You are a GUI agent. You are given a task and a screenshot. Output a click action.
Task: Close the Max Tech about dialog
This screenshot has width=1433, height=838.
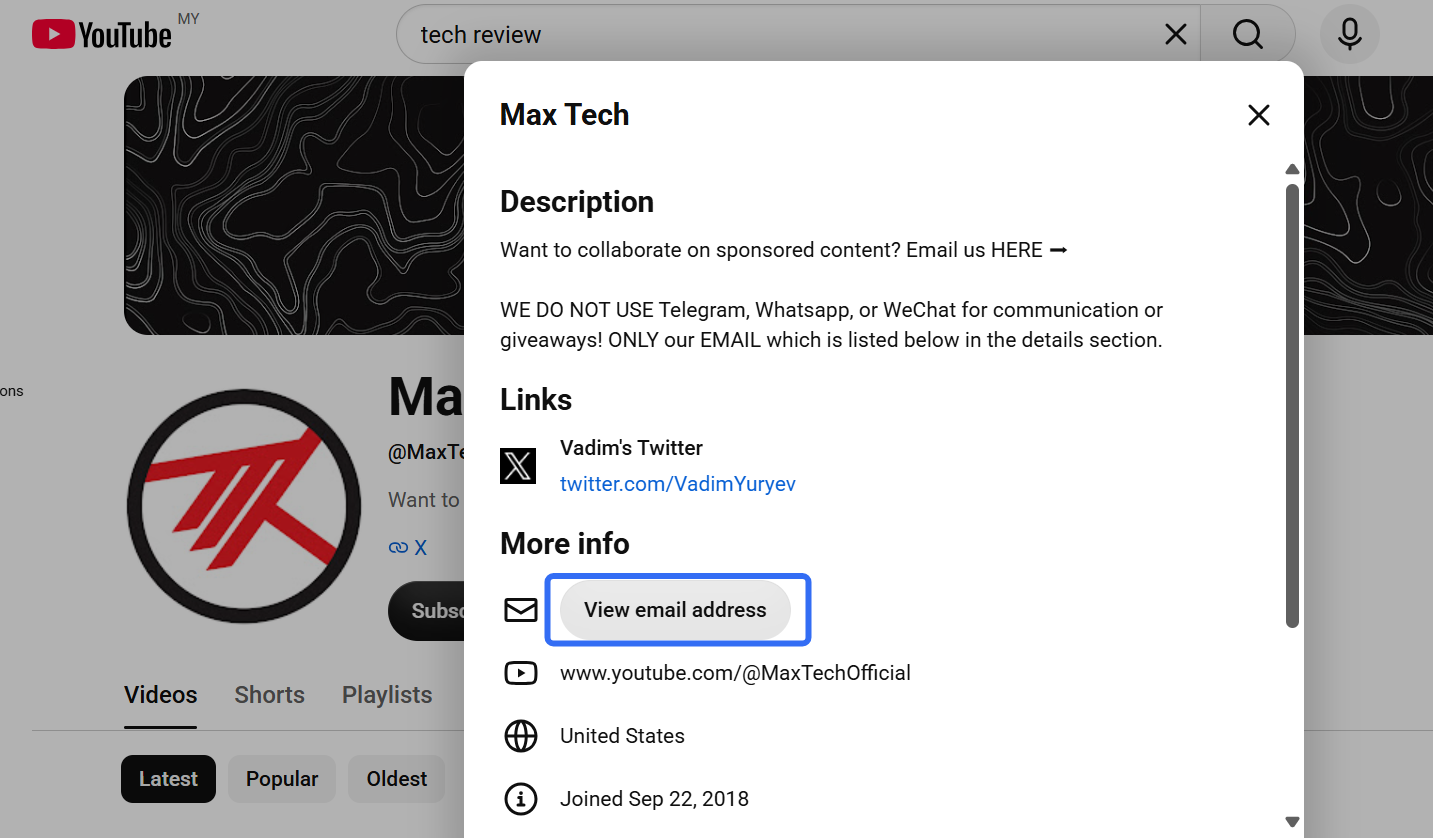coord(1259,115)
